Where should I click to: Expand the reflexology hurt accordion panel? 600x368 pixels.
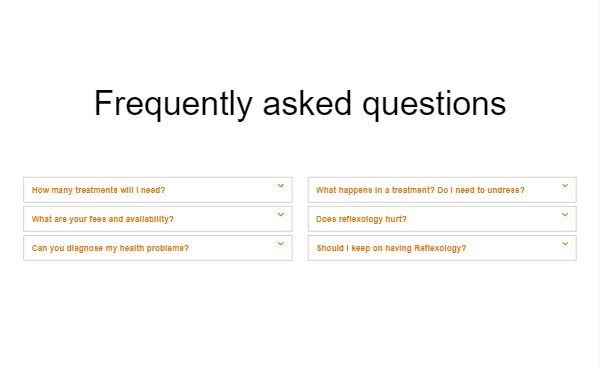[442, 219]
